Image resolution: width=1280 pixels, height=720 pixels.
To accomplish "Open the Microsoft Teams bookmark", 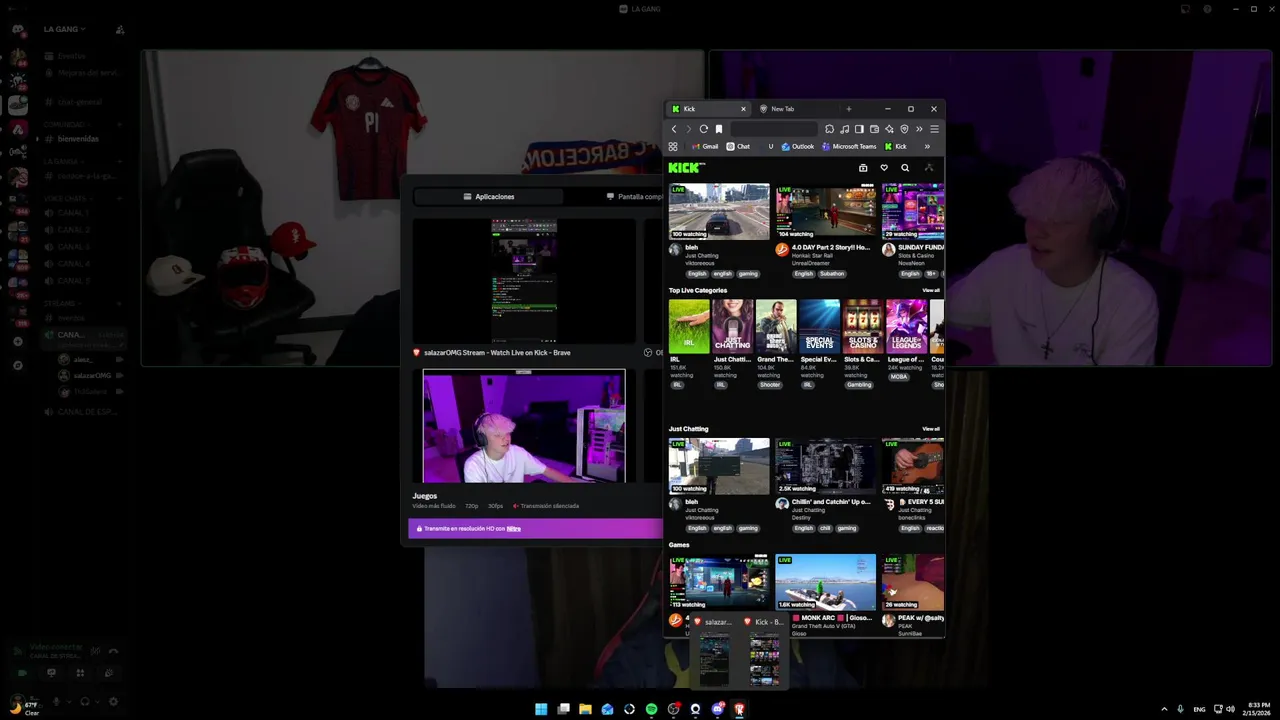I will tap(849, 146).
